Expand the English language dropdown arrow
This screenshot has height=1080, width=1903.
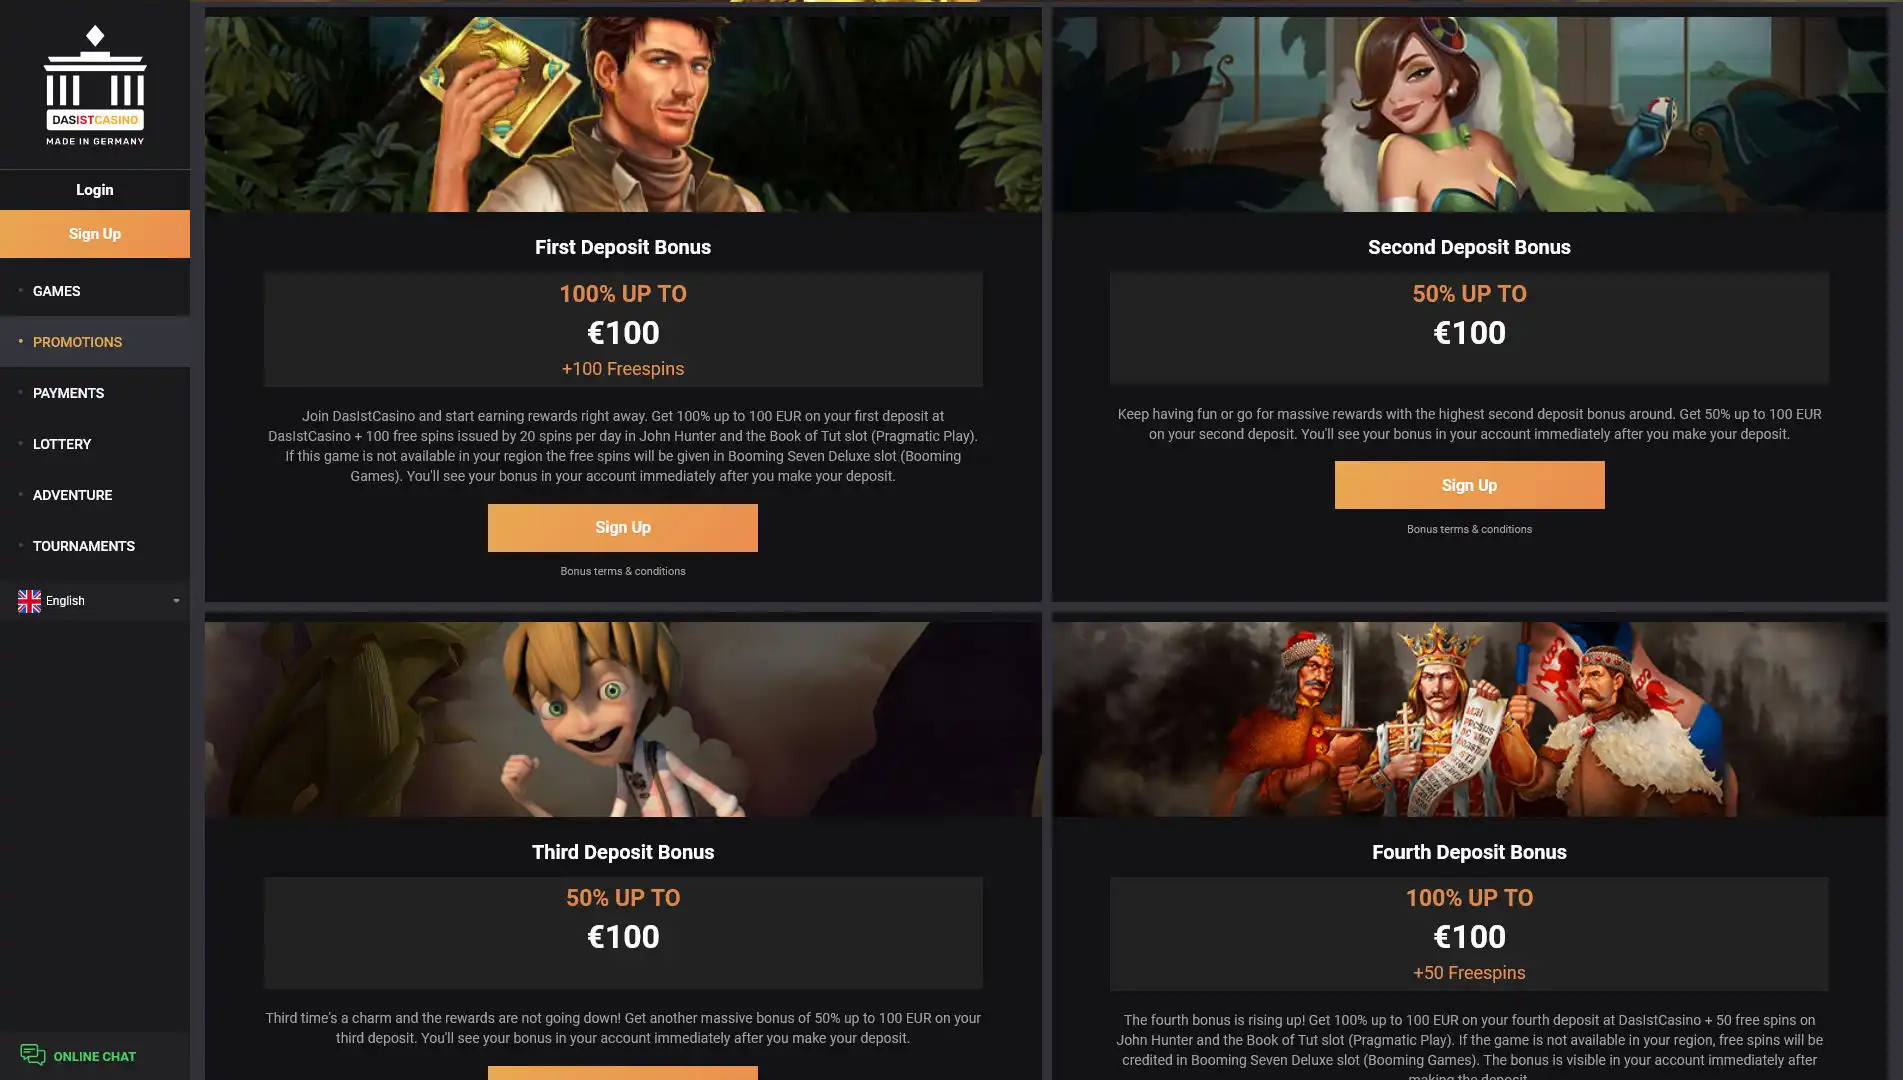(176, 601)
